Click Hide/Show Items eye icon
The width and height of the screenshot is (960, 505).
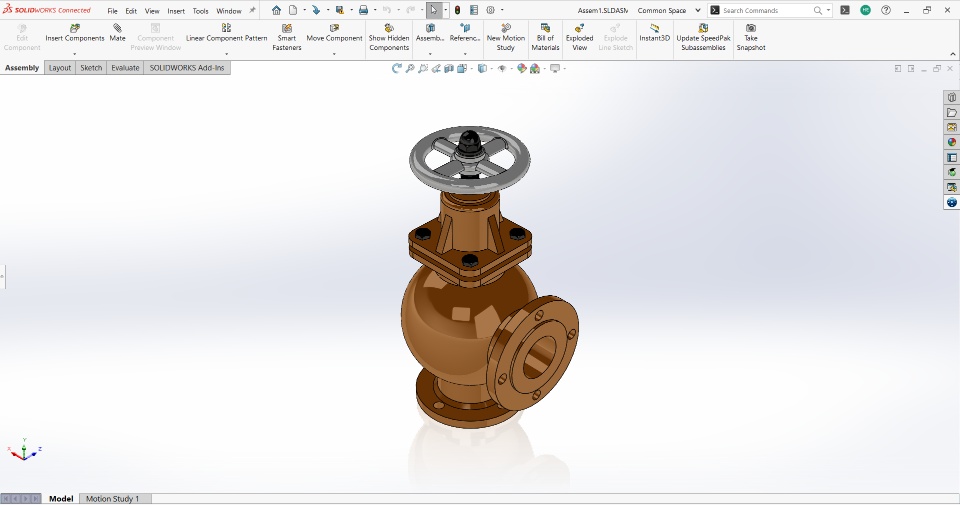tap(502, 69)
